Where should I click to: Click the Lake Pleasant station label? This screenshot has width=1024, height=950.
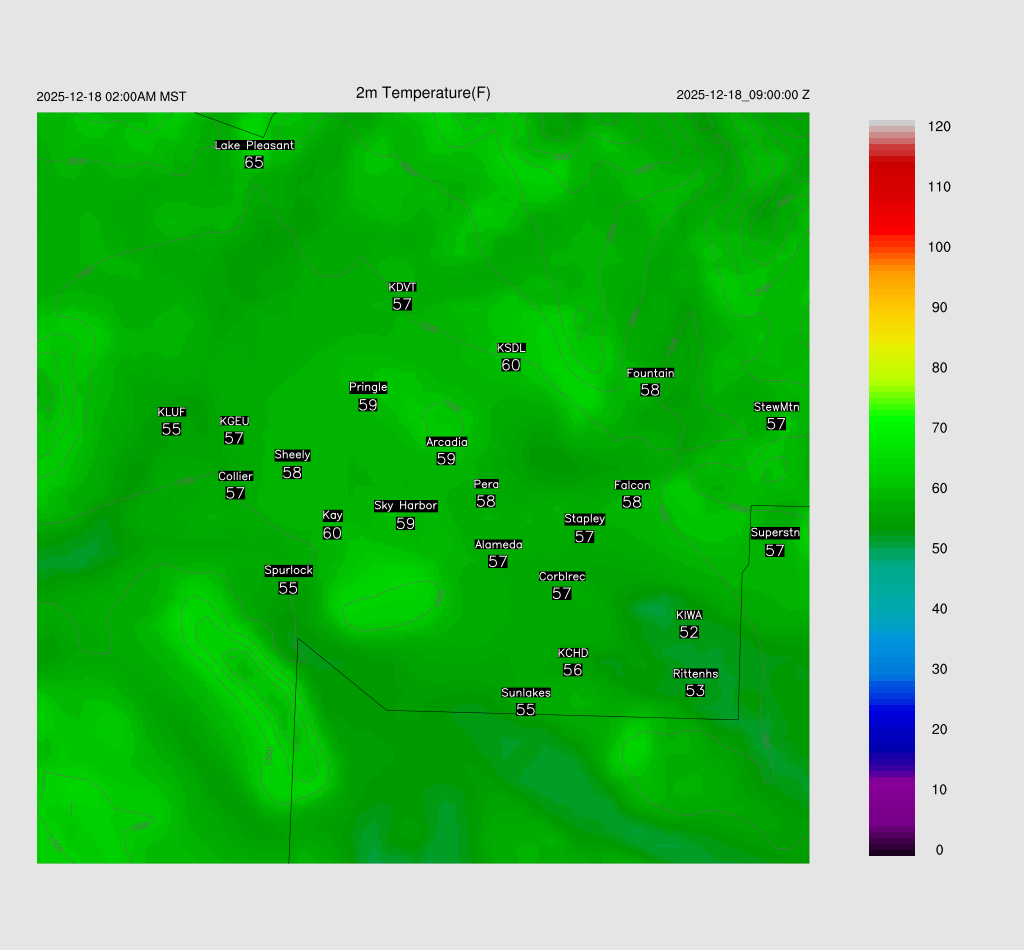pyautogui.click(x=254, y=145)
